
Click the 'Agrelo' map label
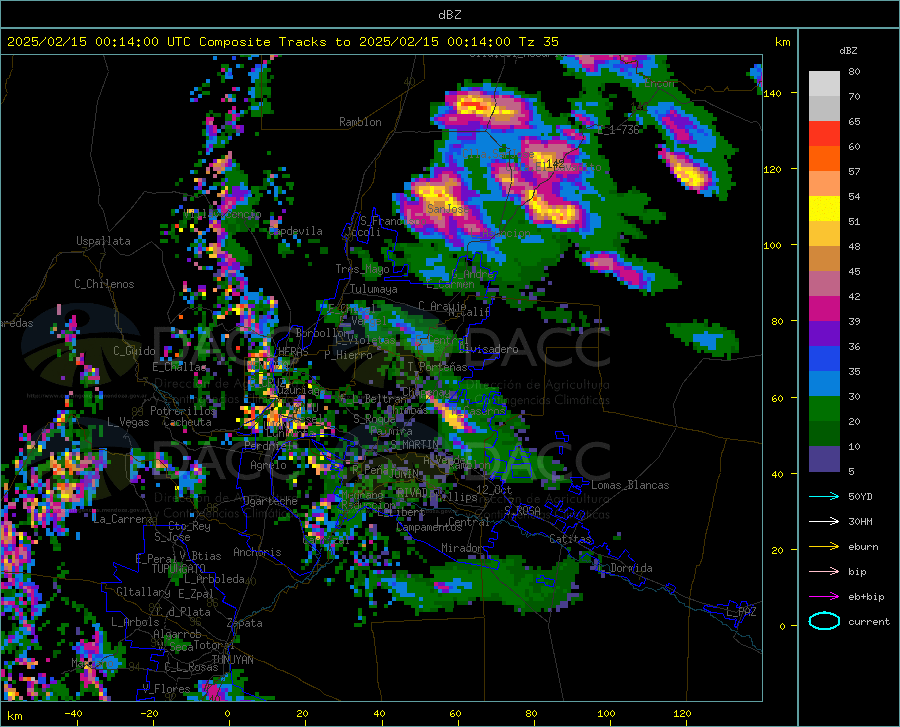pyautogui.click(x=268, y=465)
